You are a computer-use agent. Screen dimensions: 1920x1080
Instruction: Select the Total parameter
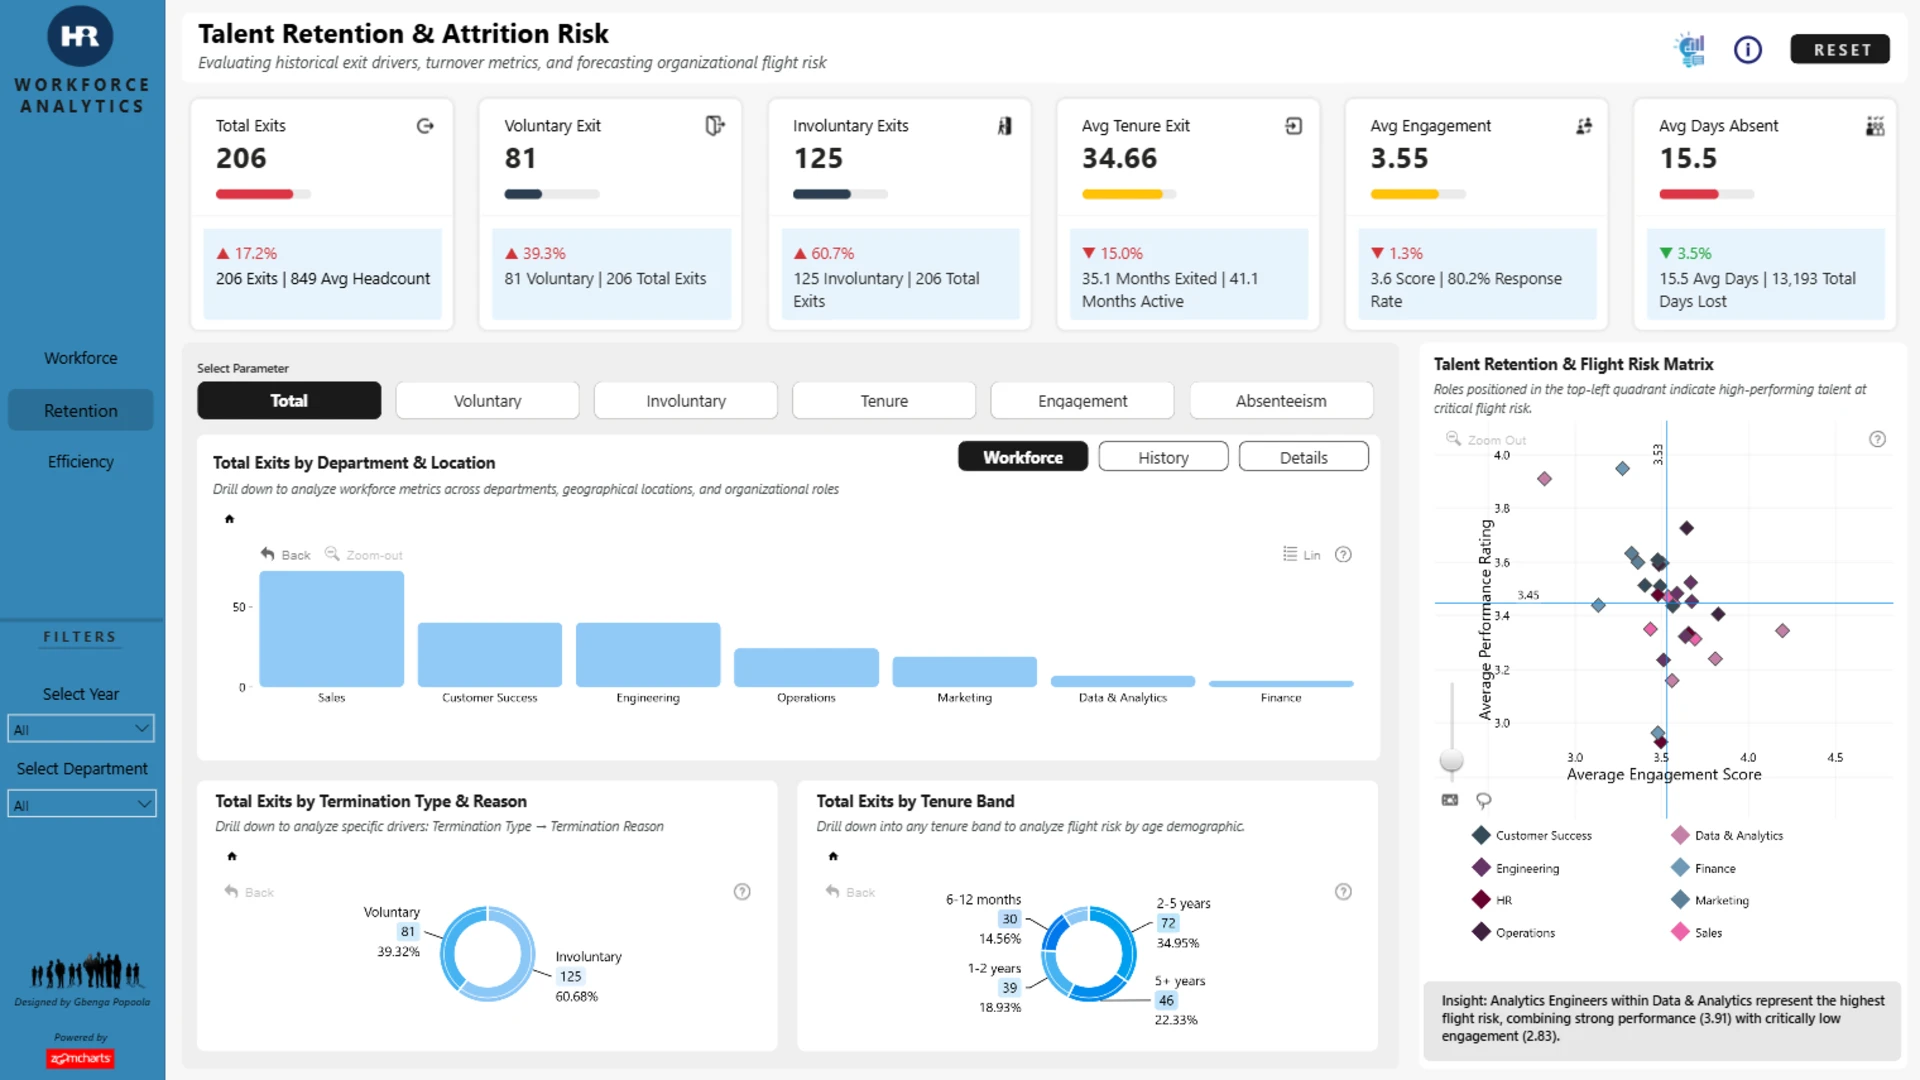pos(289,400)
